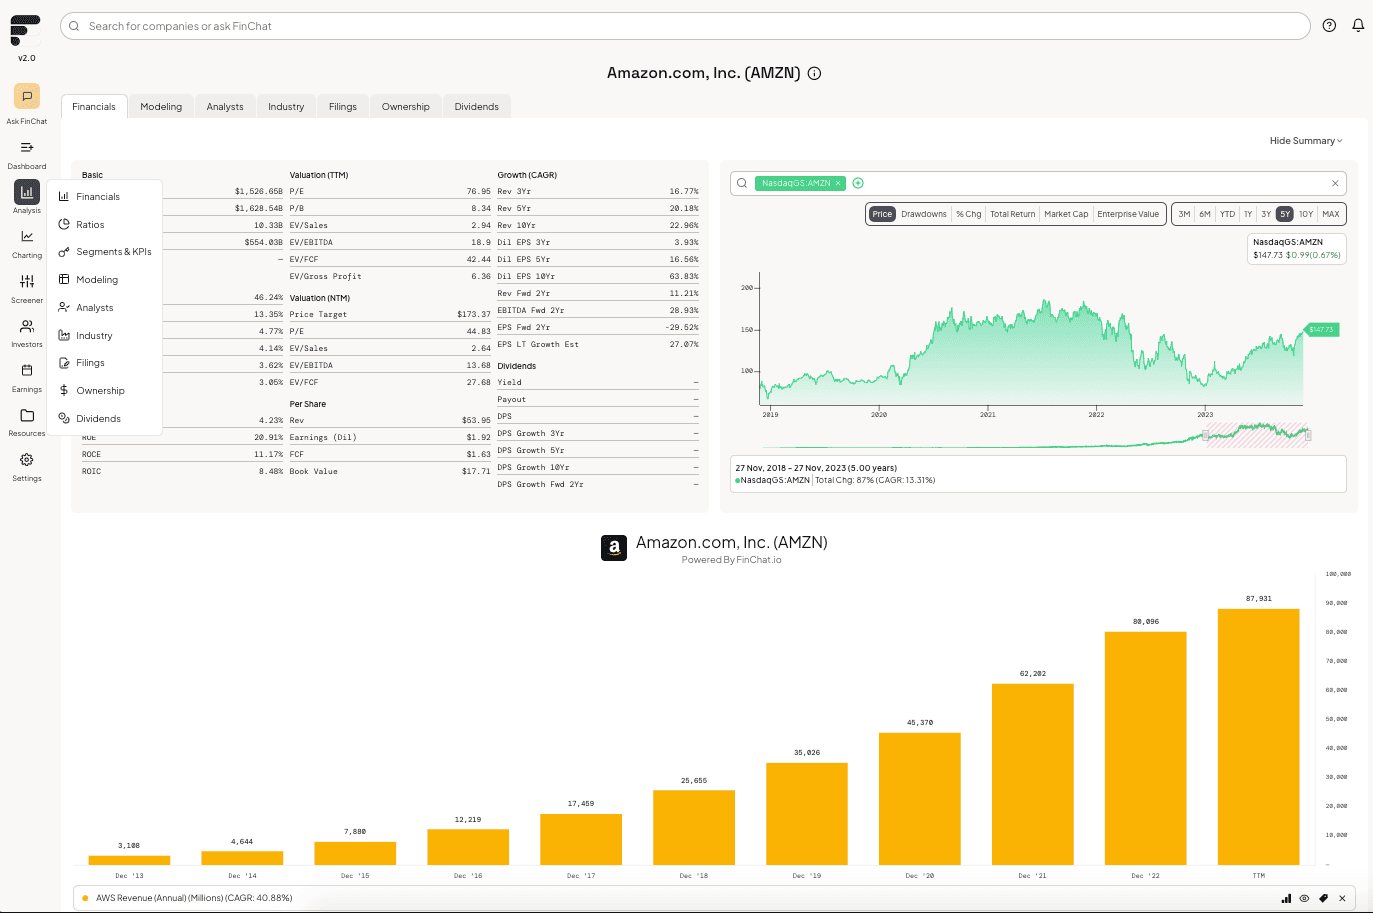Screen dimensions: 1373x913
Task: Click the FinChat logo at top left
Action: pyautogui.click(x=26, y=30)
